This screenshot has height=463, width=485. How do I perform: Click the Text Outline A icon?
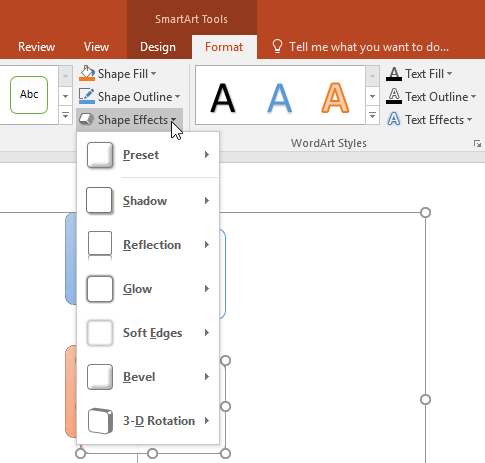394,96
